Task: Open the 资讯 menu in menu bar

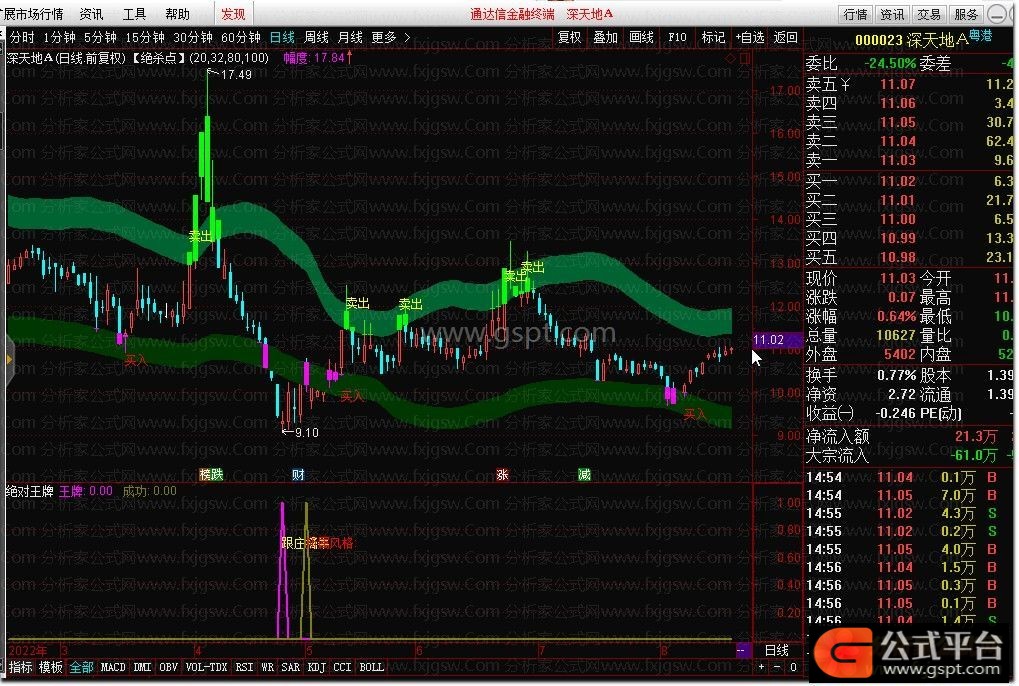Action: pos(91,14)
